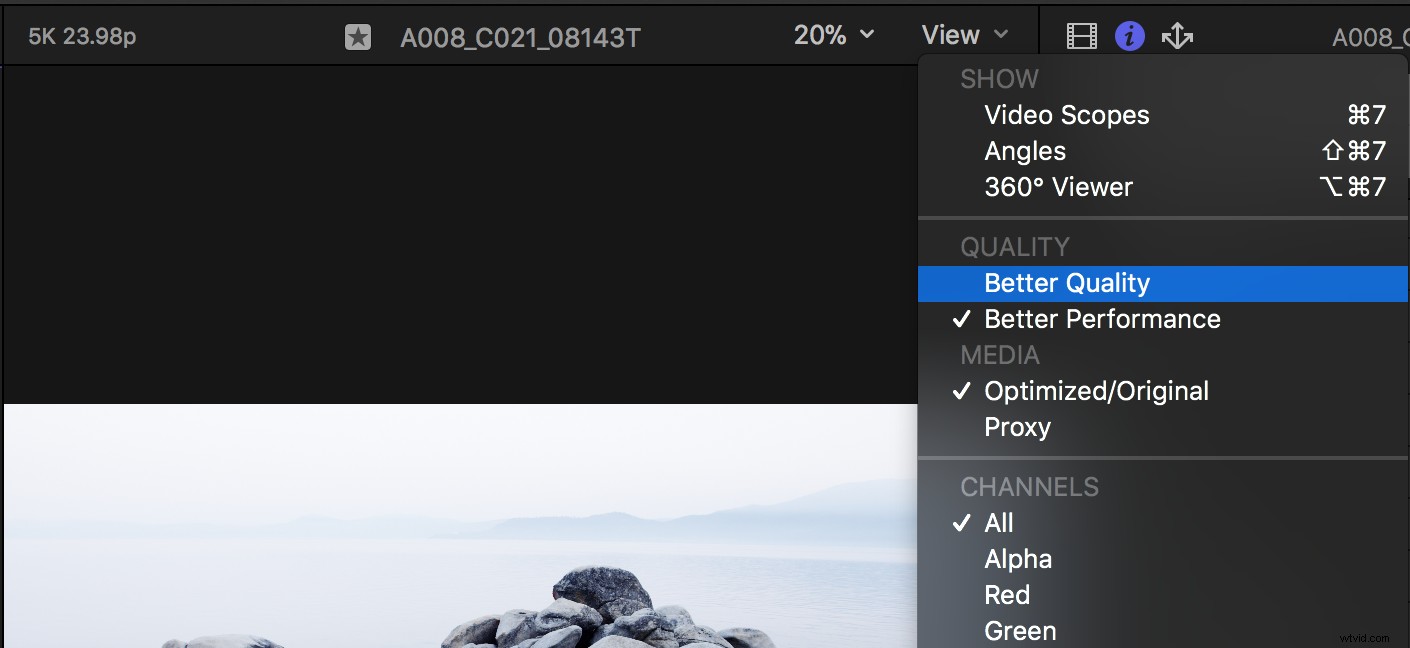Select the 360° Viewer option
The height and width of the screenshot is (648, 1410).
coord(1059,187)
